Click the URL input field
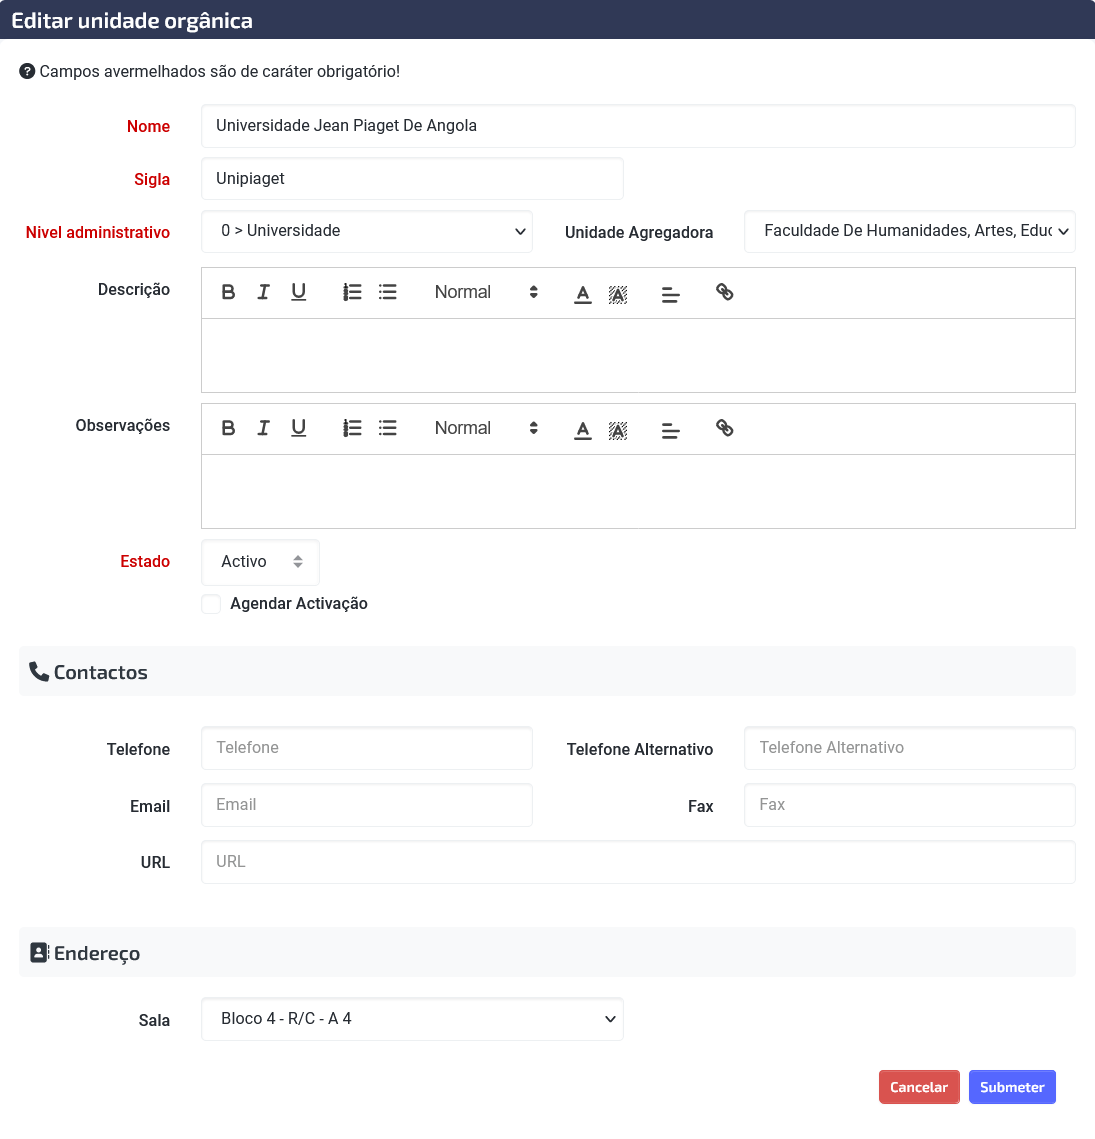 point(638,862)
